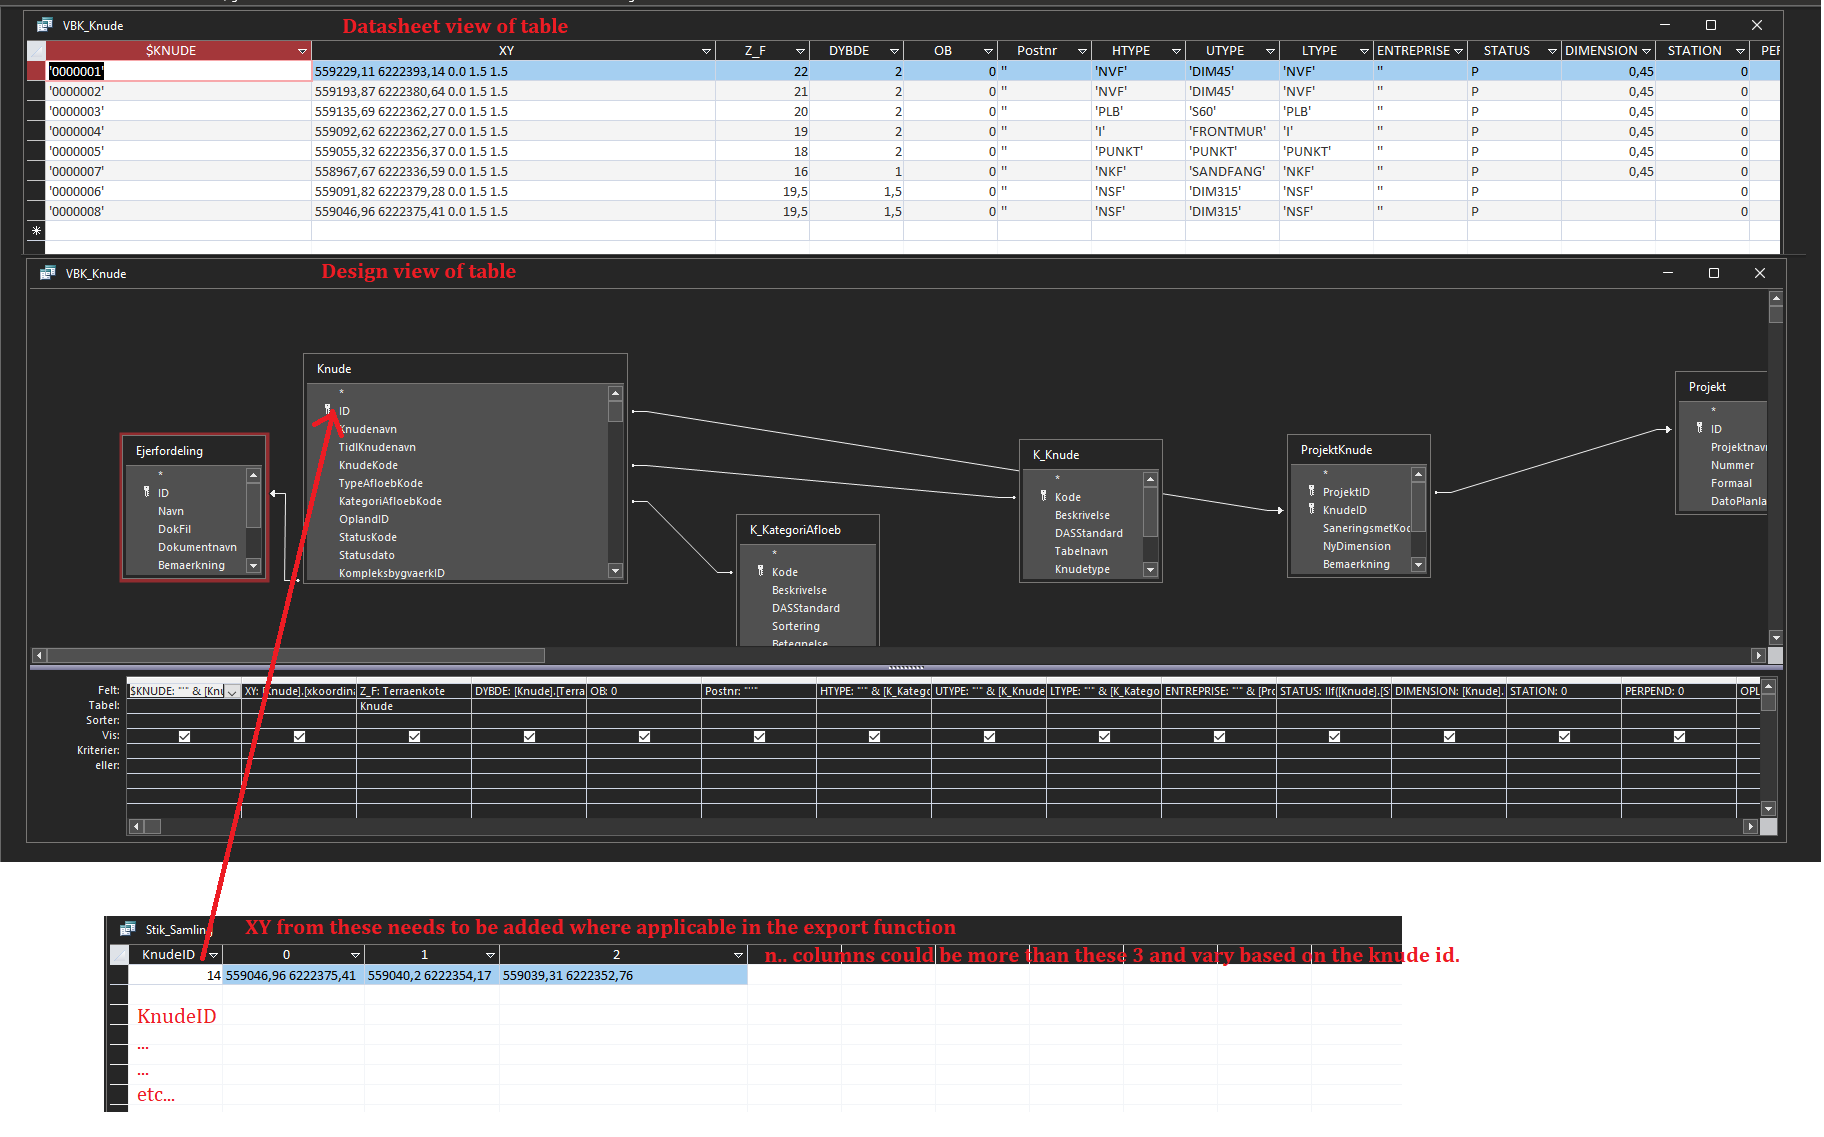Click the key icon beside ProjektKnude KnudeID

point(1312,509)
